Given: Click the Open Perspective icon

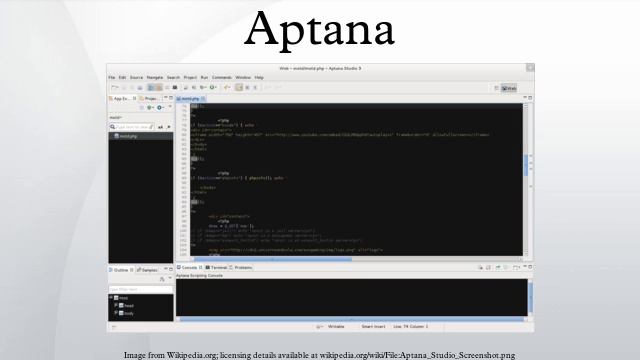Looking at the screenshot, I should point(496,88).
